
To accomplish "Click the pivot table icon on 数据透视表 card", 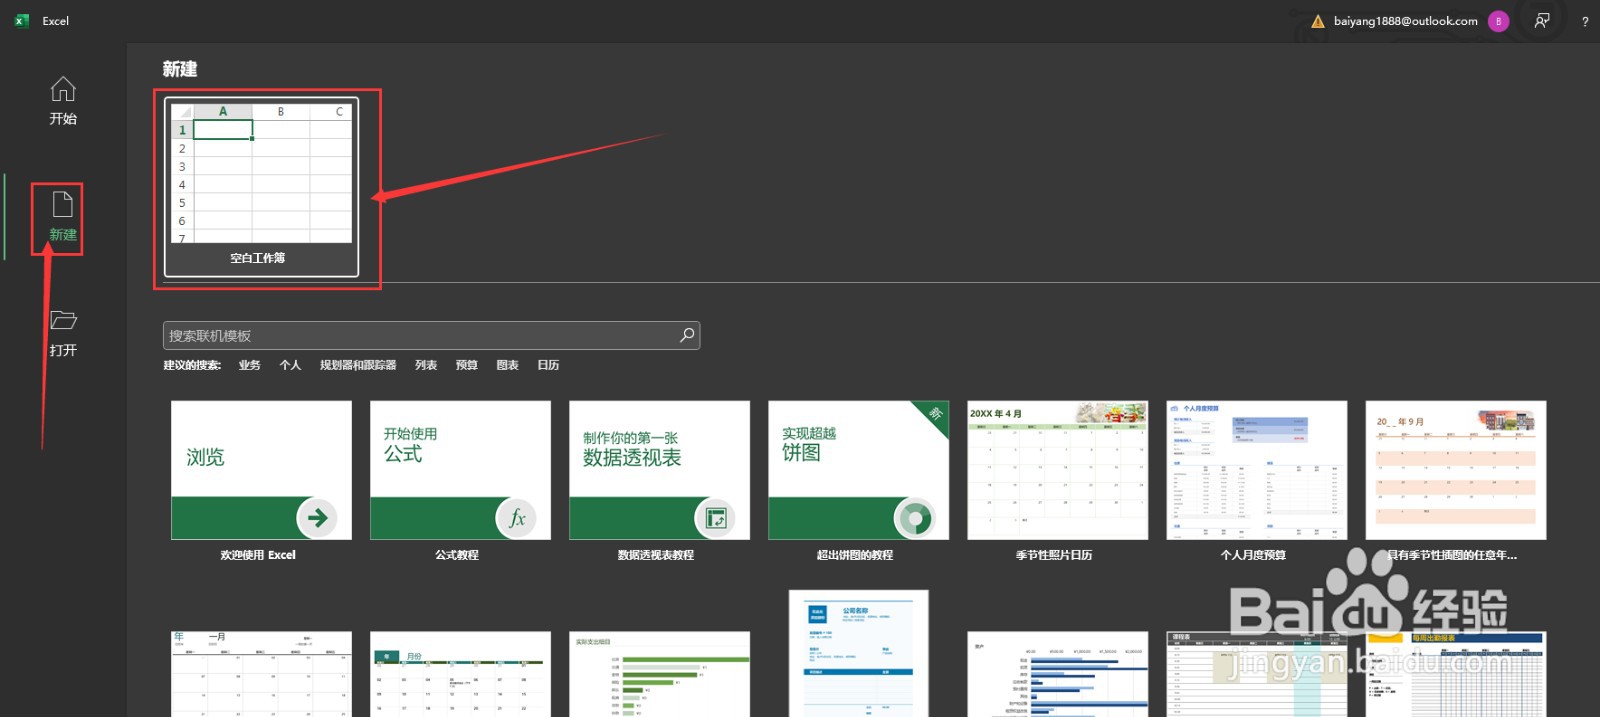I will coord(715,517).
